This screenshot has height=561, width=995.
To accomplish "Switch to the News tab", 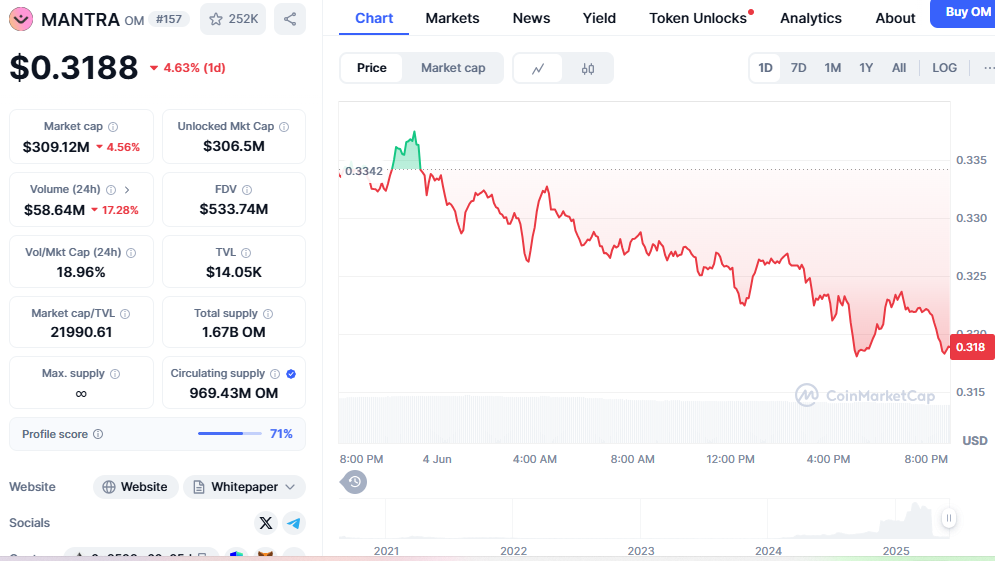I will pos(531,18).
